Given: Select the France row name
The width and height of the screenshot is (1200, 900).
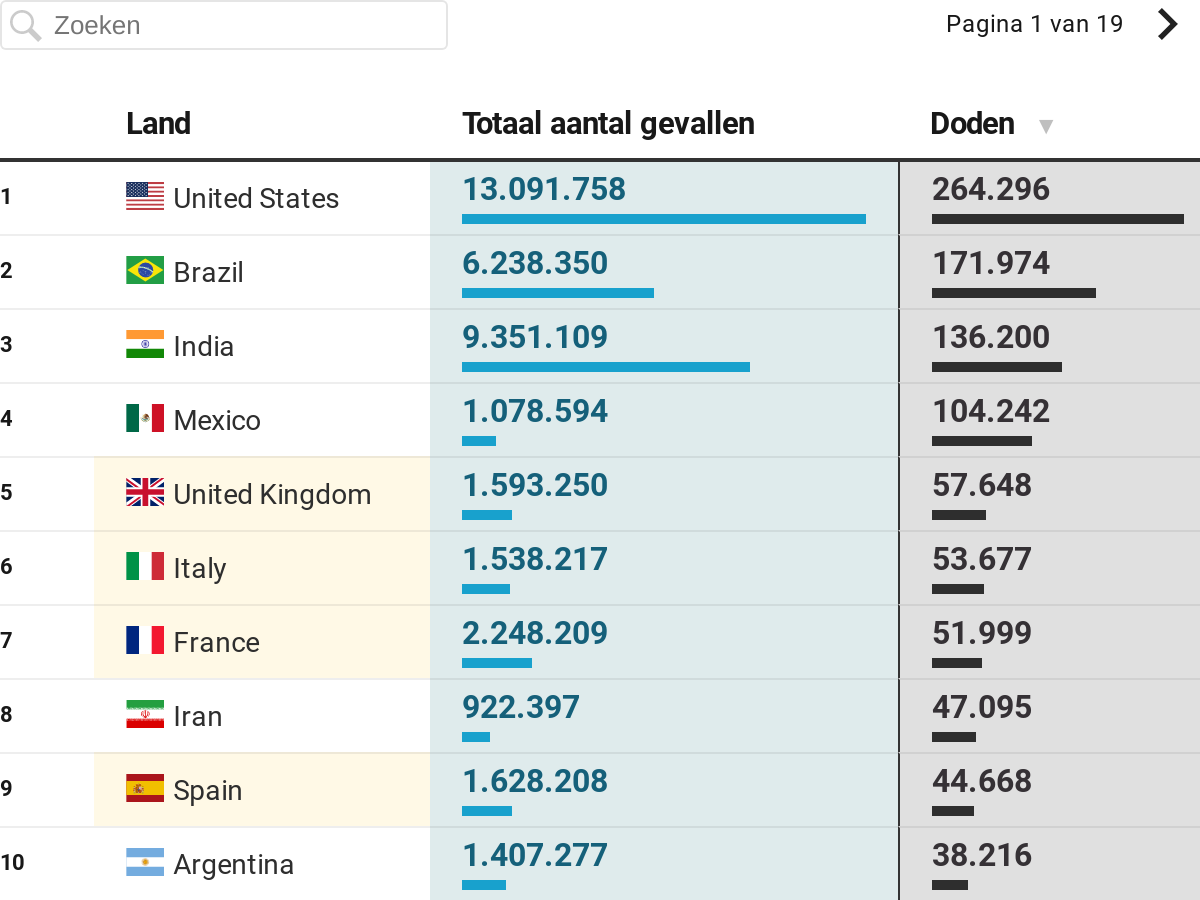Looking at the screenshot, I should pos(216,642).
